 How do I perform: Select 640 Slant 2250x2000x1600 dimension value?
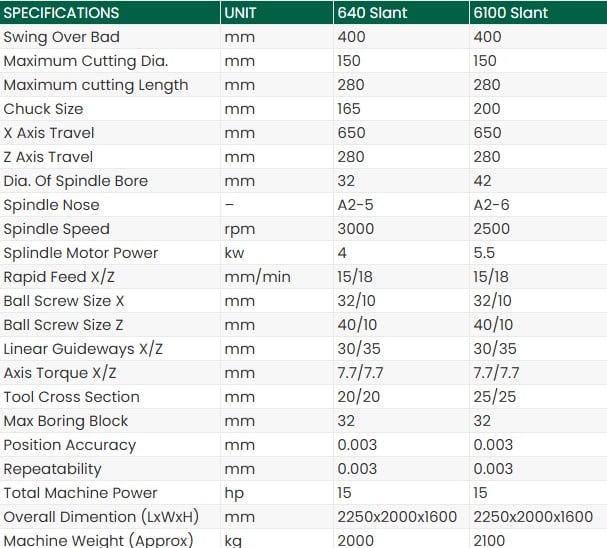(397, 517)
